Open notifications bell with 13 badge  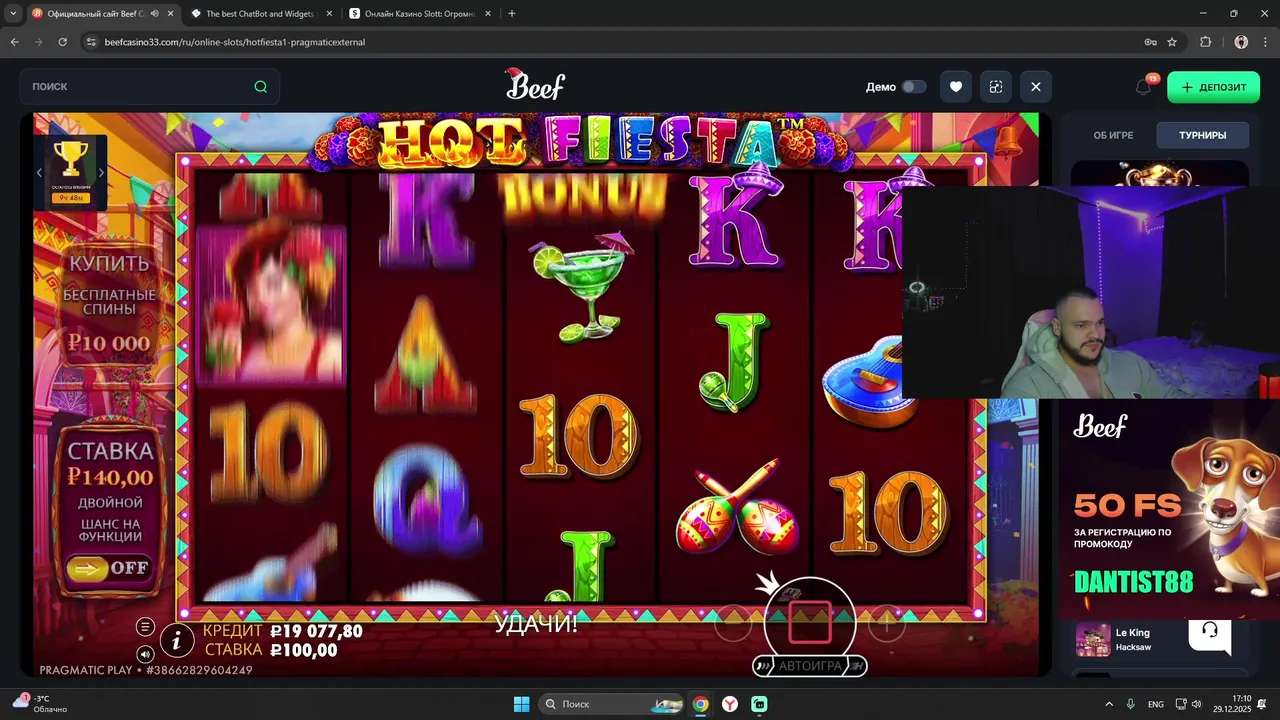point(1144,87)
